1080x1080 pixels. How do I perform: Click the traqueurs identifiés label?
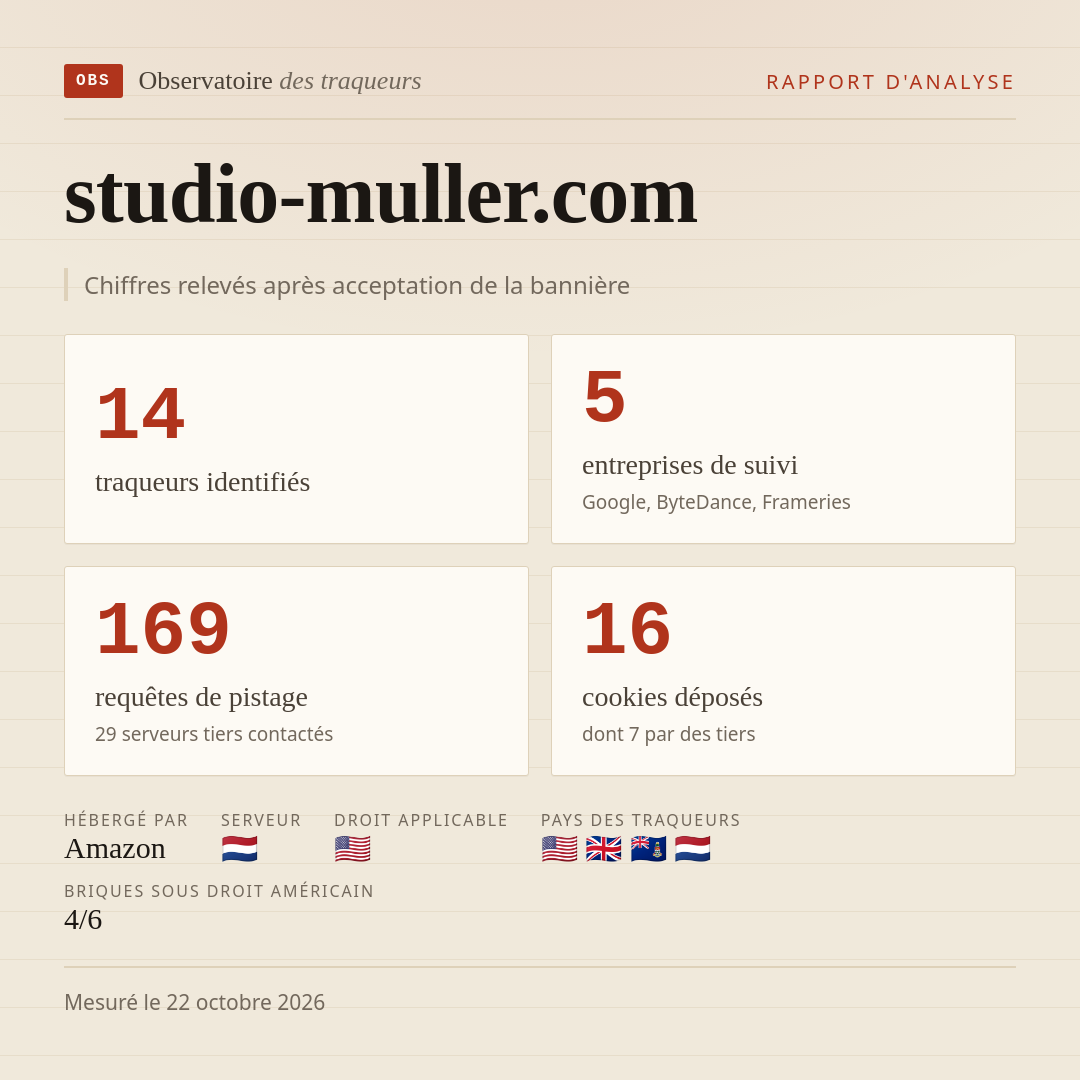202,482
